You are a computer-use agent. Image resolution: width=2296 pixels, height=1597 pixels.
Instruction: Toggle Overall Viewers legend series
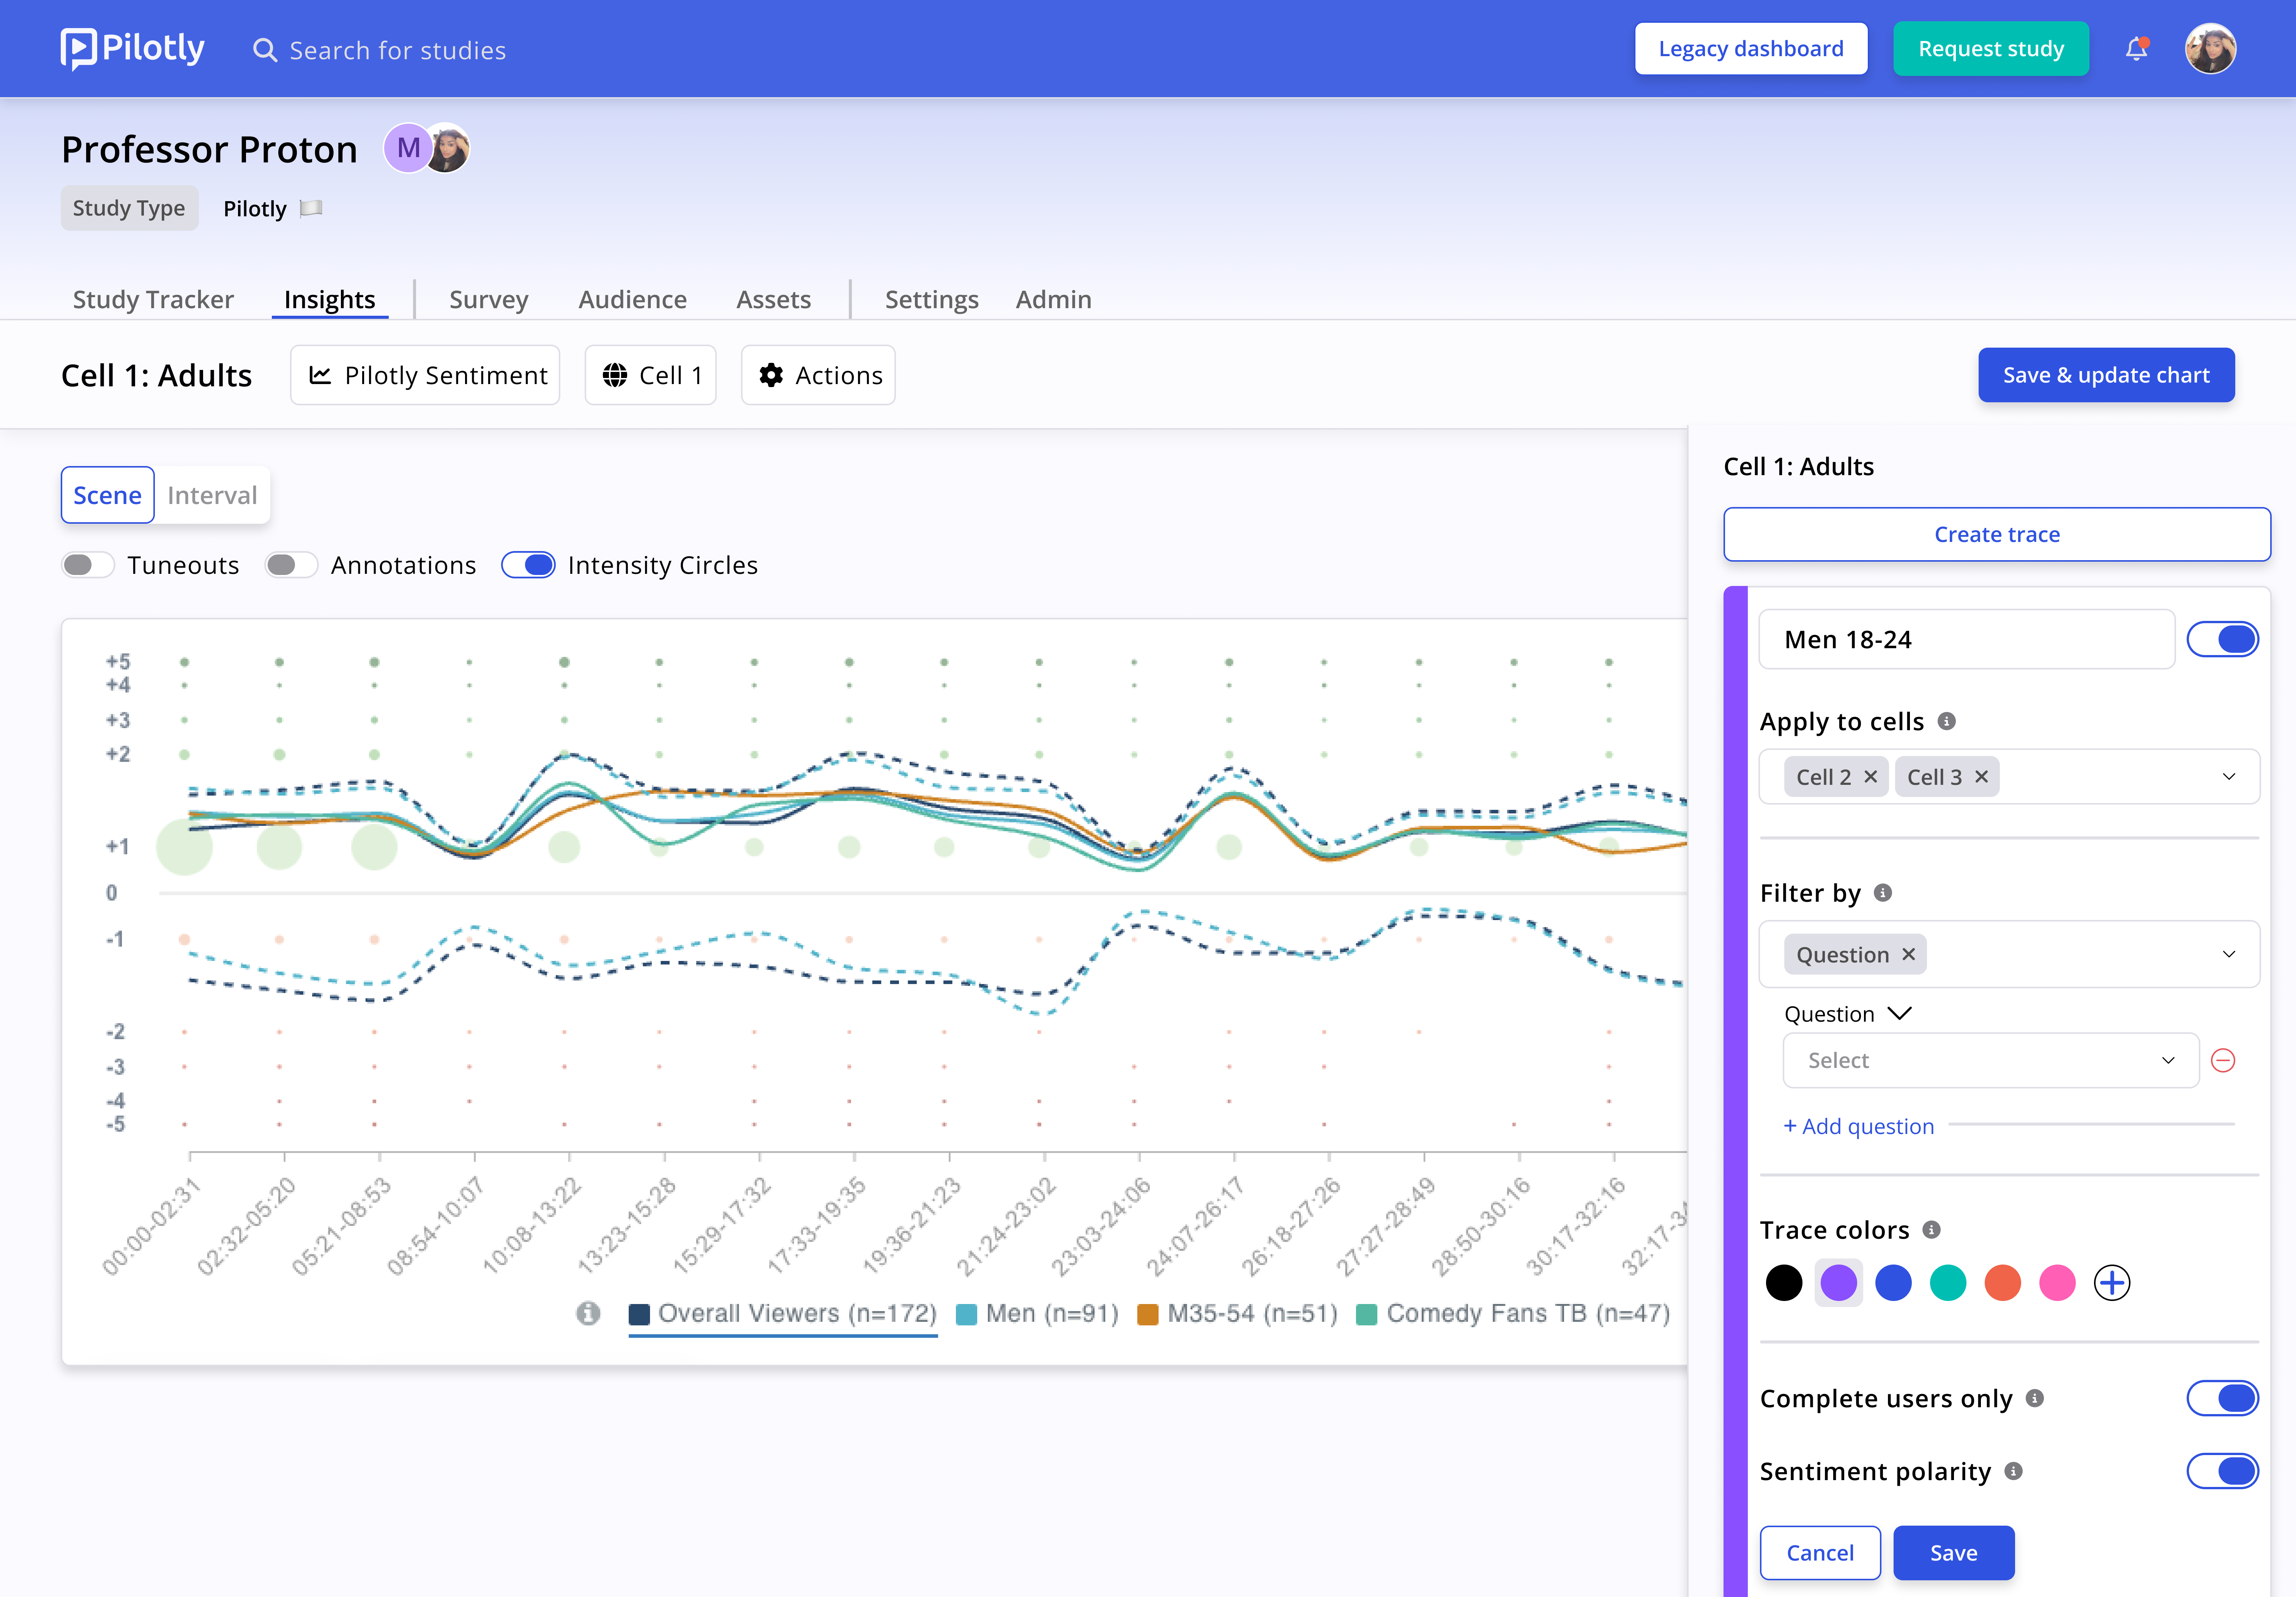[x=783, y=1313]
